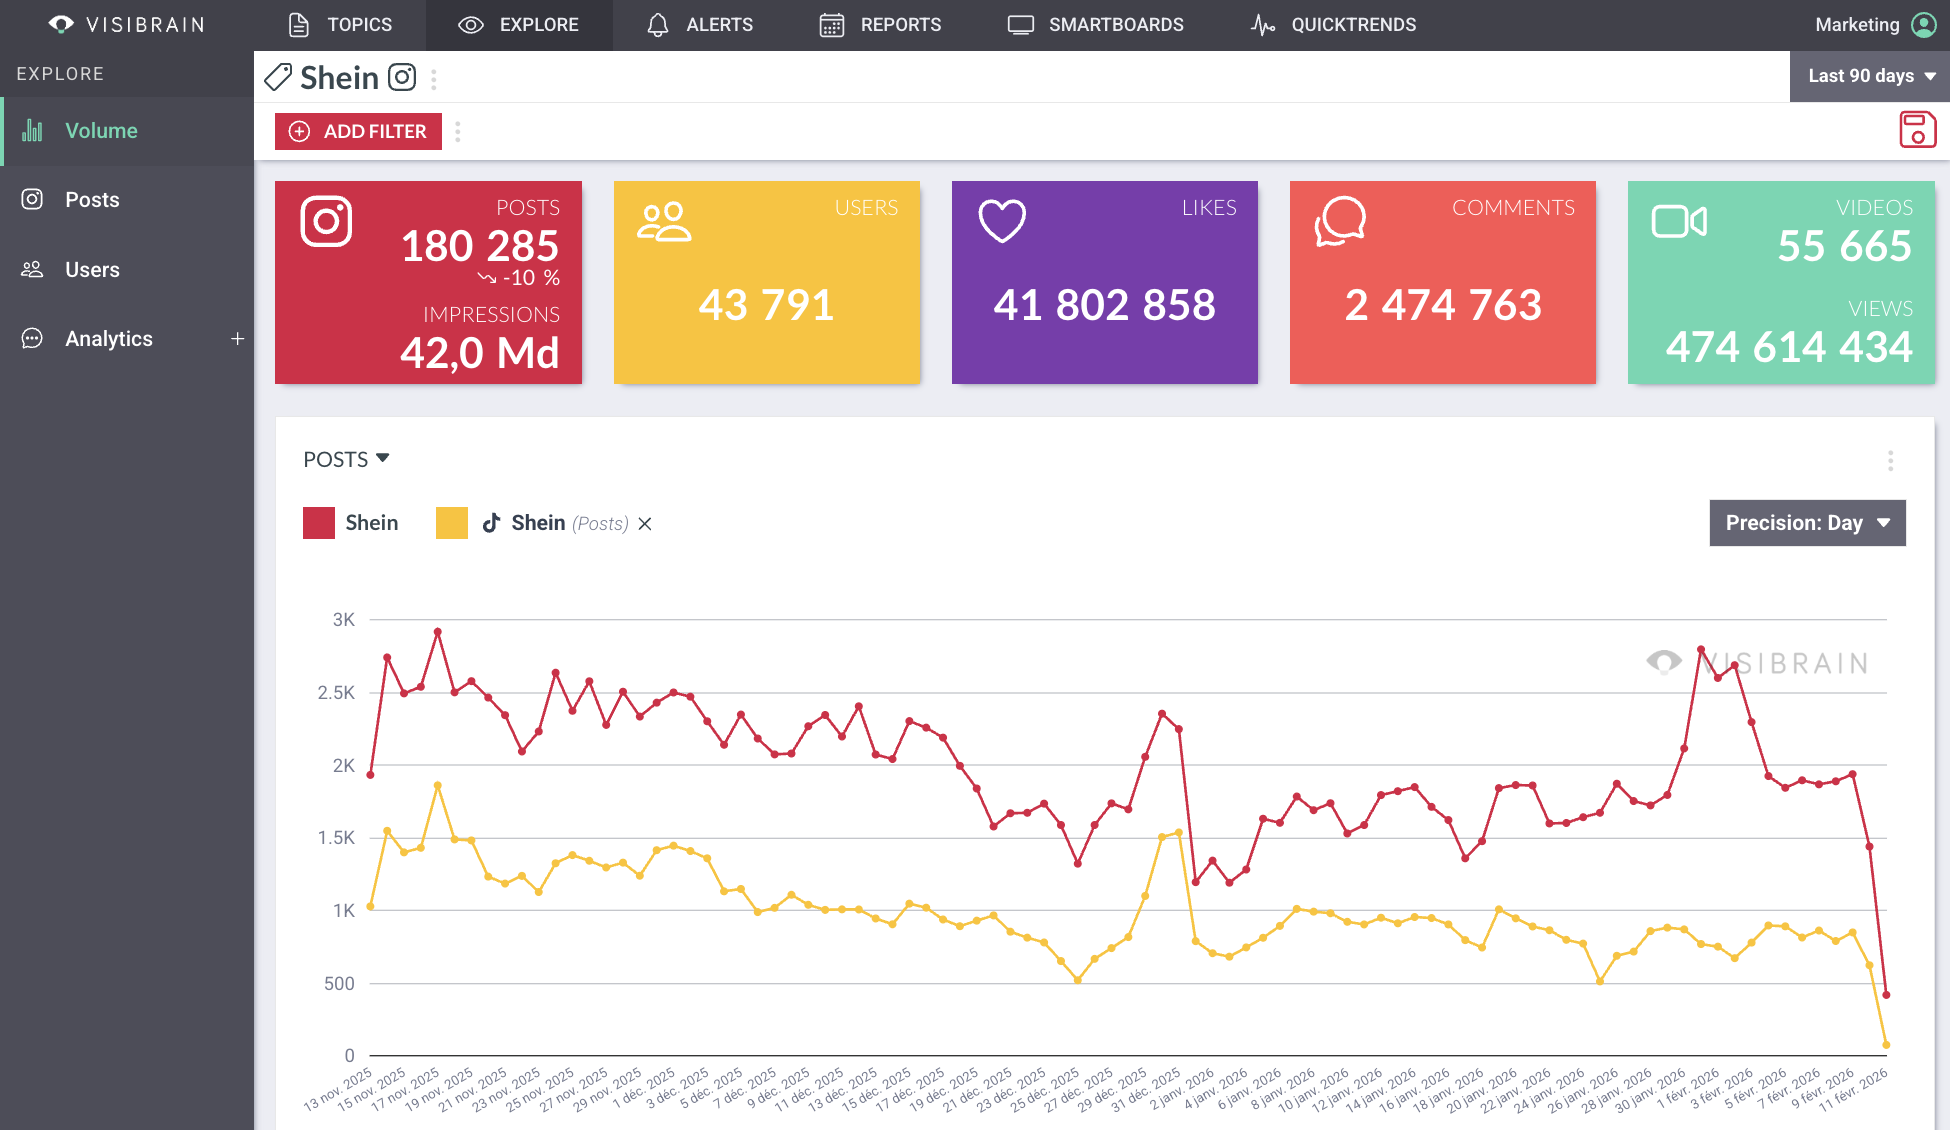Expand the POSTS metric dropdown above the chart
Viewport: 1950px width, 1130px height.
point(346,459)
